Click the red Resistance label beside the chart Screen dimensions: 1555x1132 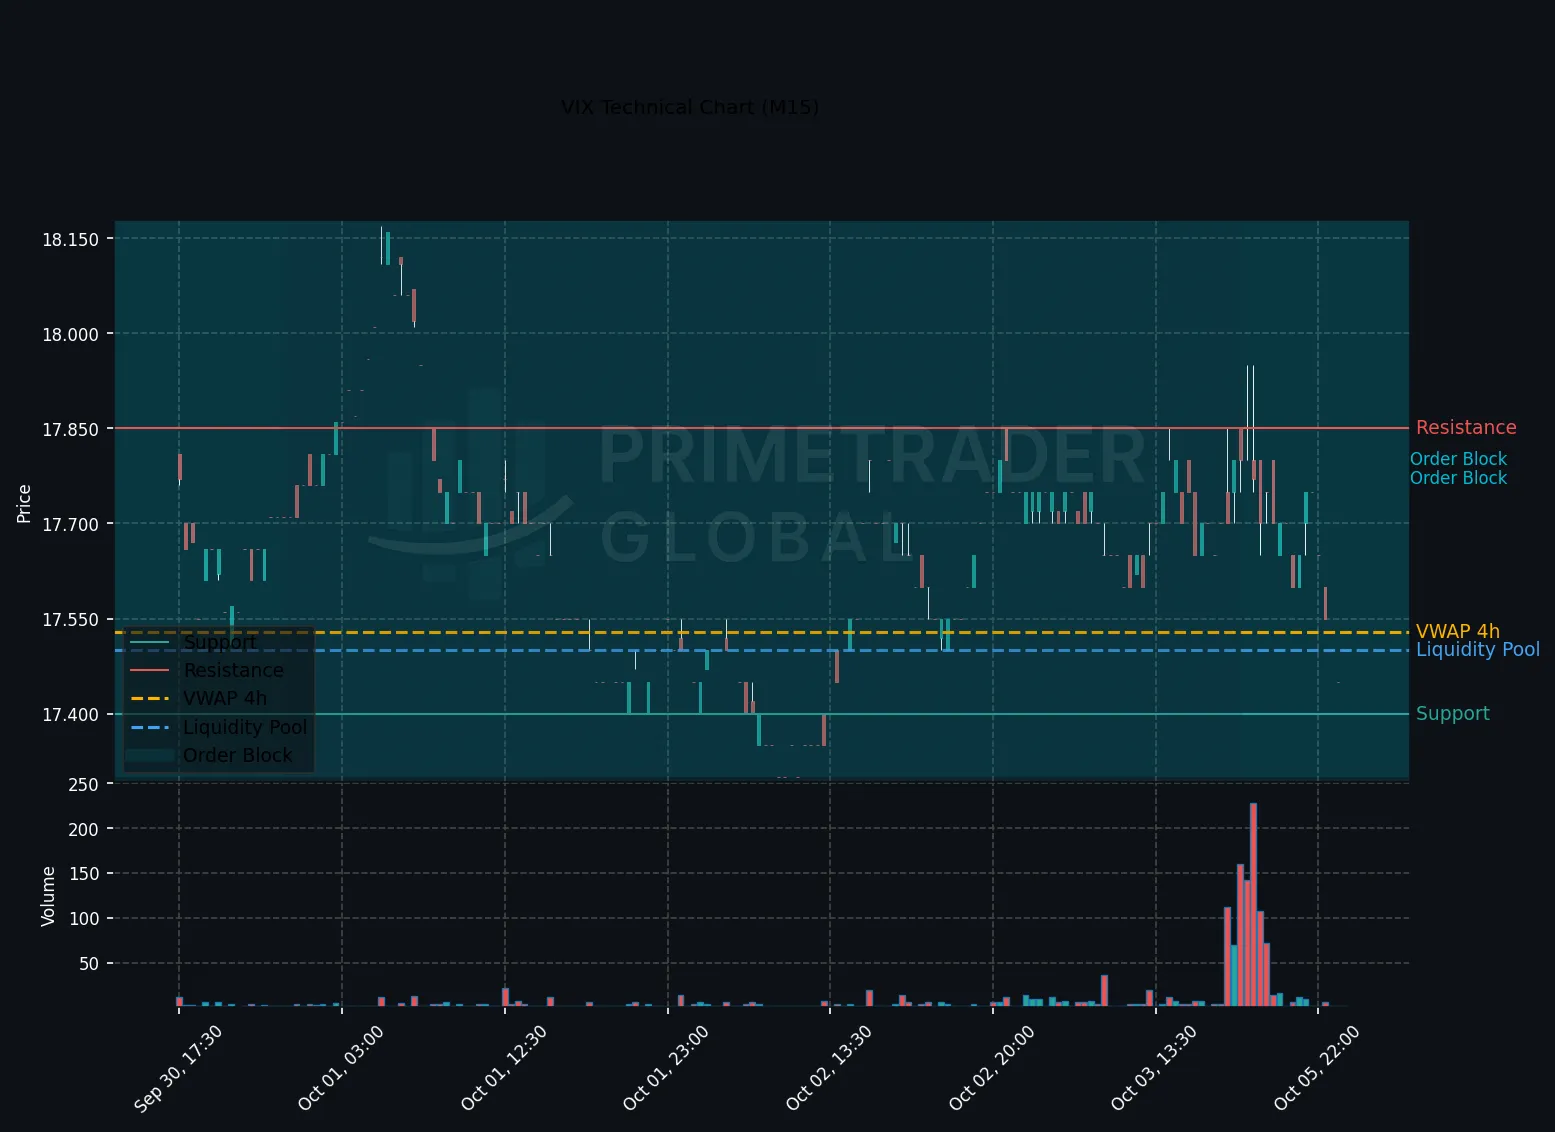pyautogui.click(x=1466, y=427)
